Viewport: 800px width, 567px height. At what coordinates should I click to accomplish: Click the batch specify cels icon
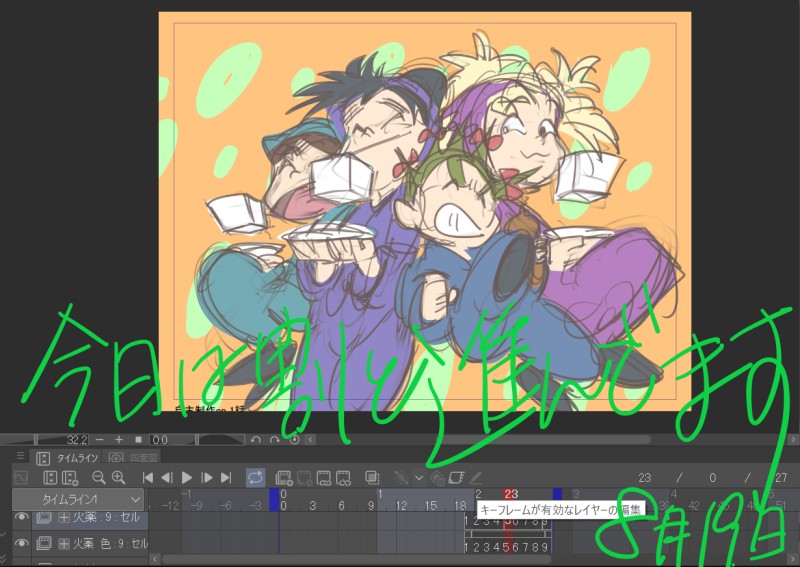343,478
